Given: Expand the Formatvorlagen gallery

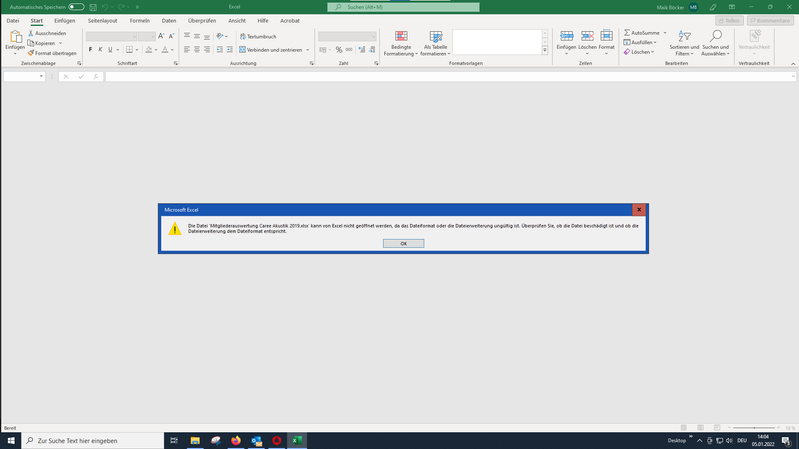Looking at the screenshot, I should click(545, 50).
